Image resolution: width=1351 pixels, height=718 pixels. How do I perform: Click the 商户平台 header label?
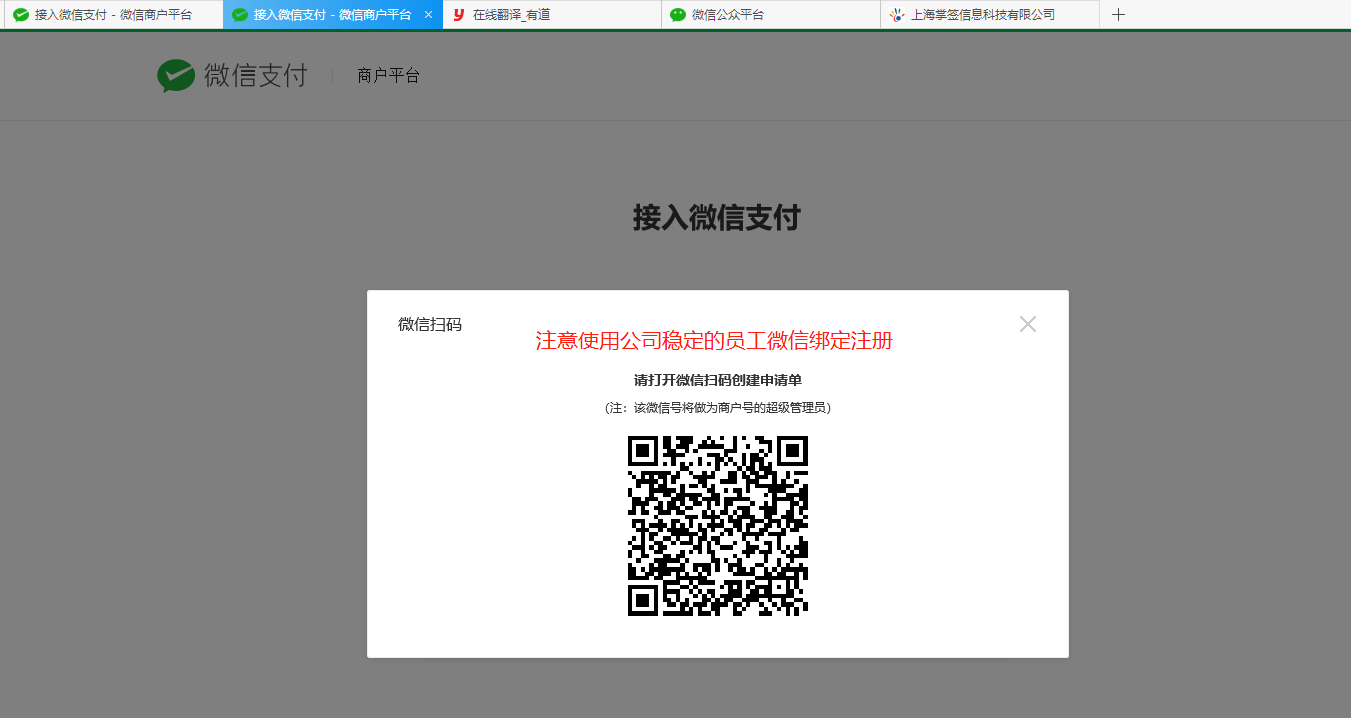pyautogui.click(x=389, y=76)
